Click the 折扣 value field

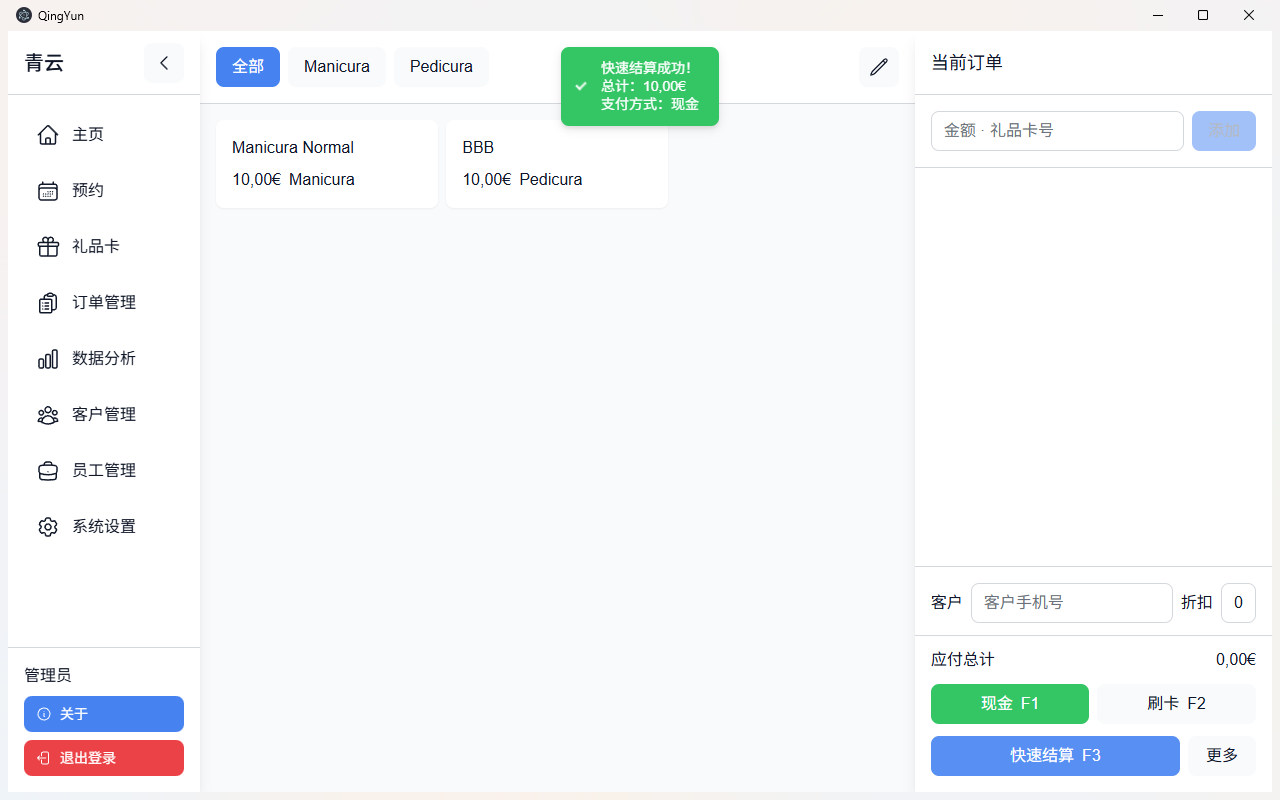1238,603
